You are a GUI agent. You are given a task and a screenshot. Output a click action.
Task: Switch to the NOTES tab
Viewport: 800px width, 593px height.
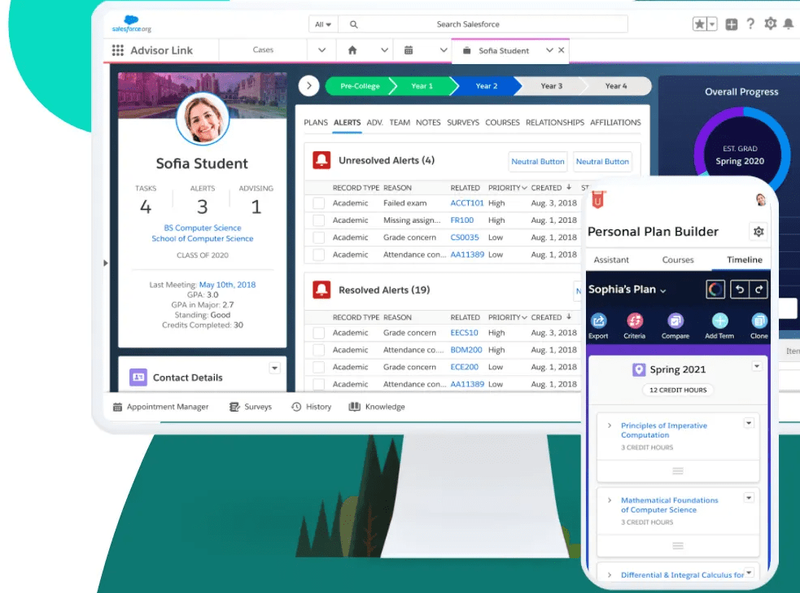428,122
